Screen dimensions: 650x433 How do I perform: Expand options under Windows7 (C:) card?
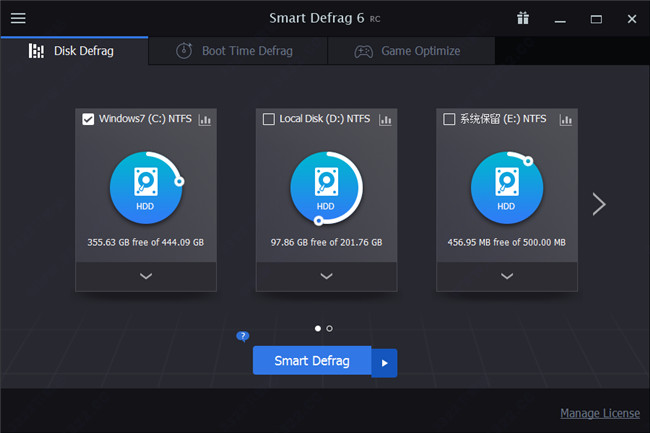[x=146, y=276]
